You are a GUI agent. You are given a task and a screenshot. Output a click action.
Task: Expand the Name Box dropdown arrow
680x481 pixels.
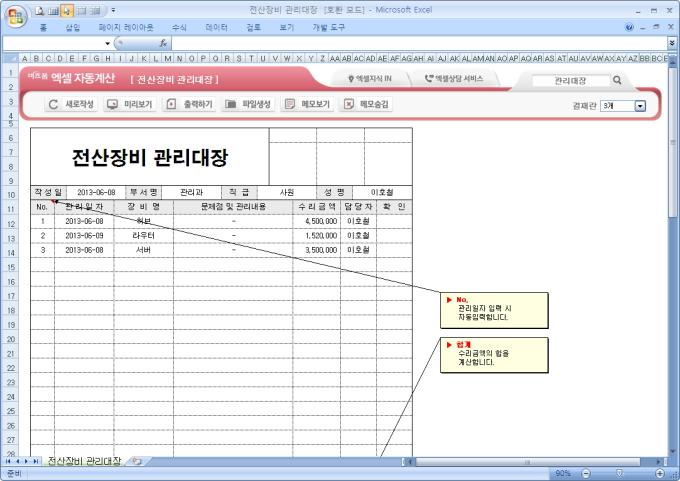pyautogui.click(x=108, y=43)
